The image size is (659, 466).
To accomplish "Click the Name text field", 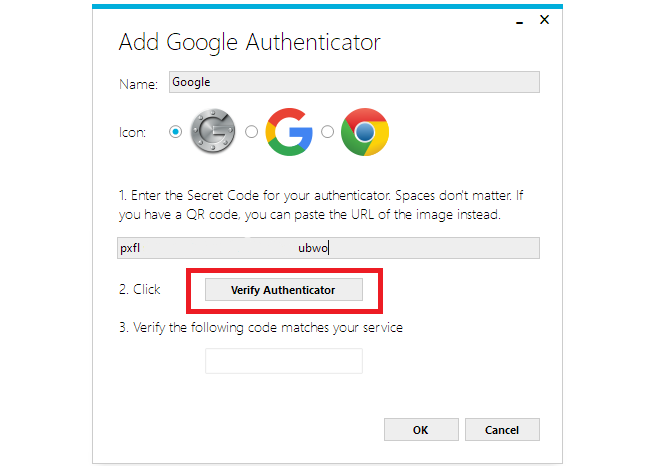I will [353, 83].
